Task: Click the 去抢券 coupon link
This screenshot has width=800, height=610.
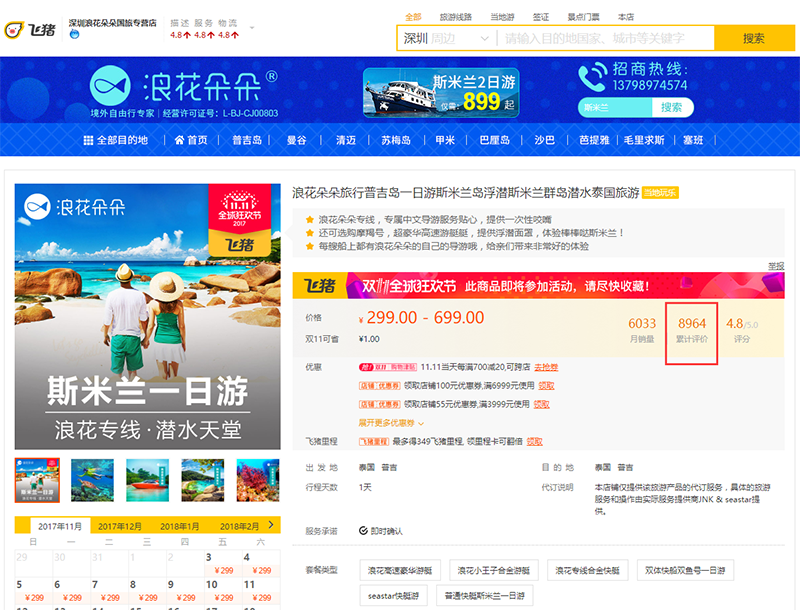Action: pos(546,367)
